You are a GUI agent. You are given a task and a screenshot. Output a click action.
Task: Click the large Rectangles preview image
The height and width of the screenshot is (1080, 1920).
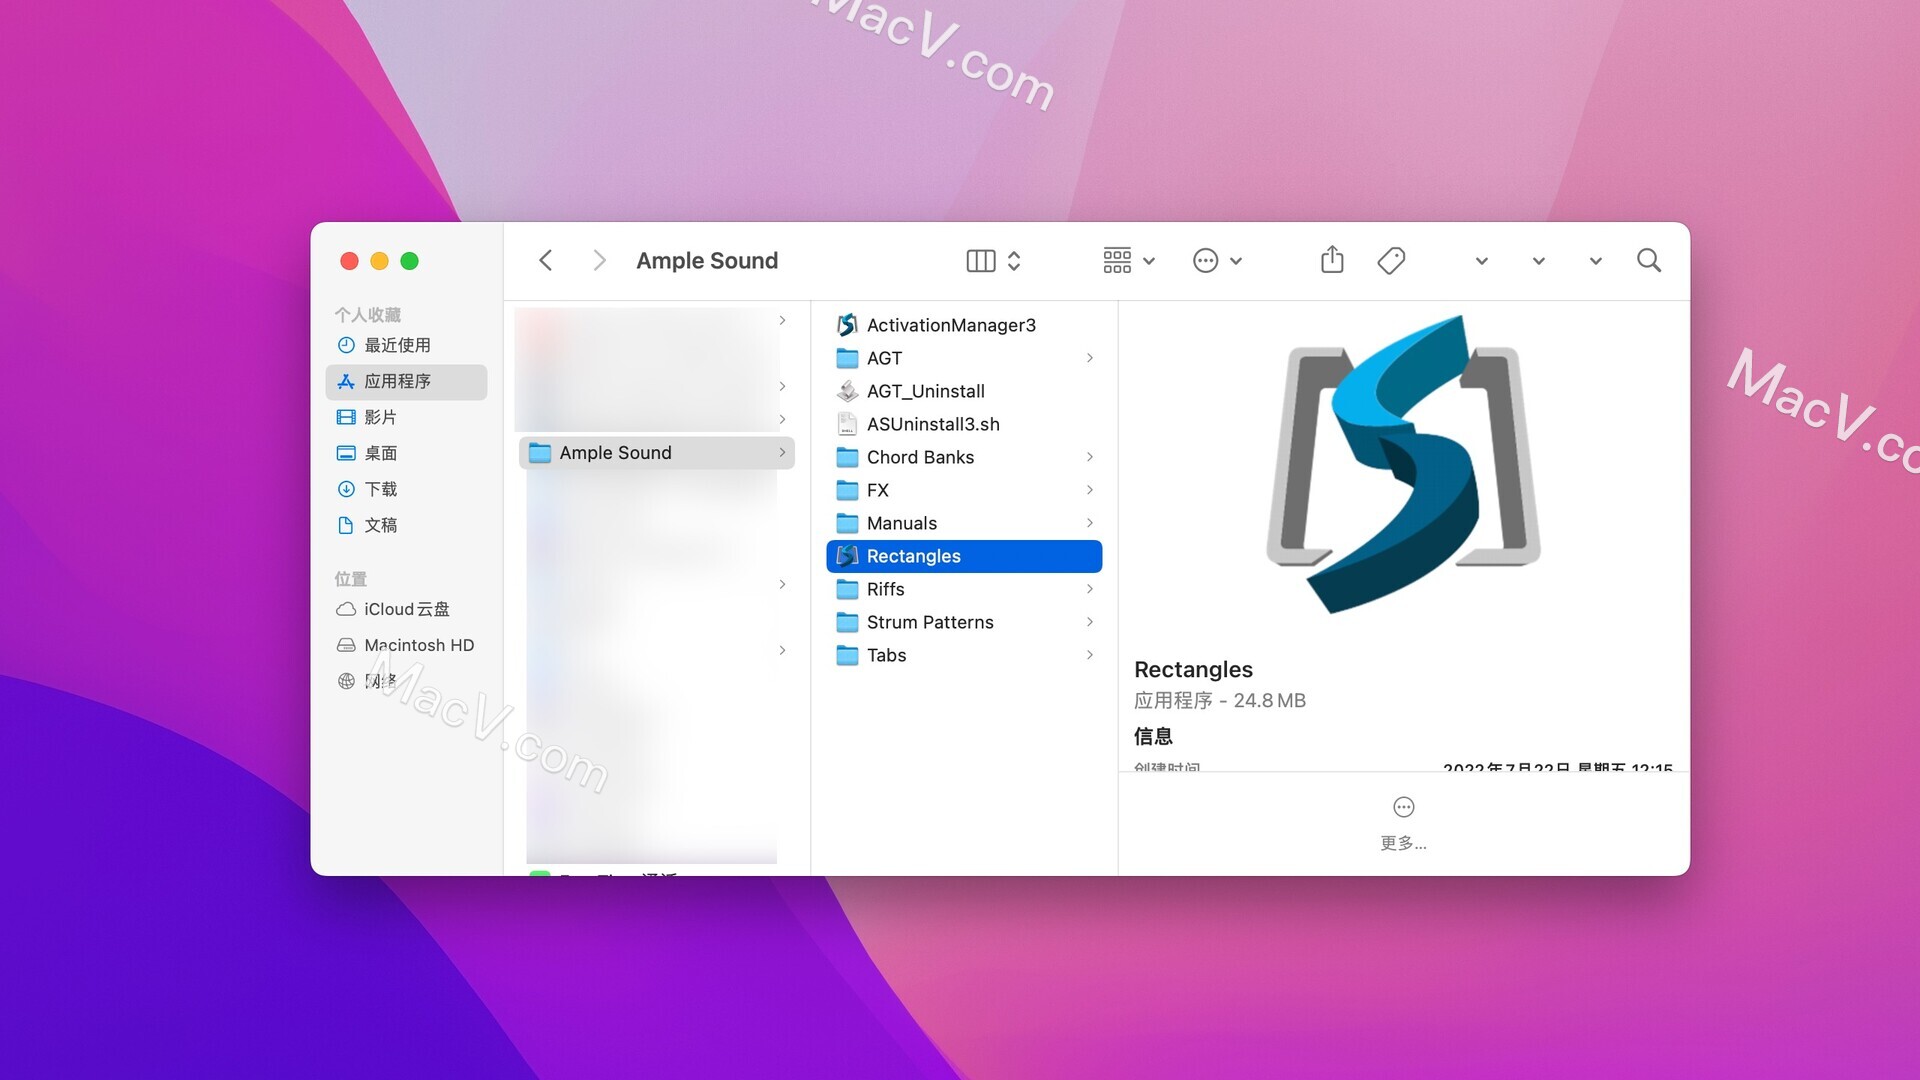1403,464
